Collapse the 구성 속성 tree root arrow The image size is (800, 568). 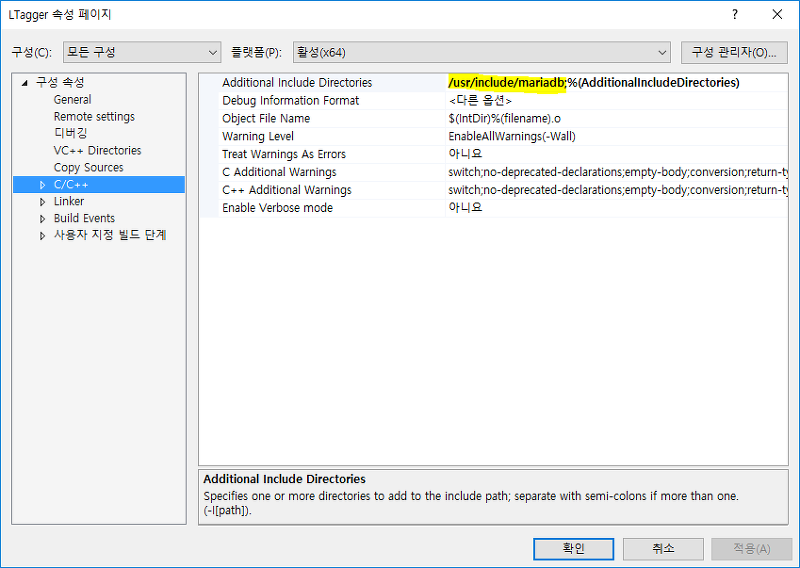pos(24,83)
